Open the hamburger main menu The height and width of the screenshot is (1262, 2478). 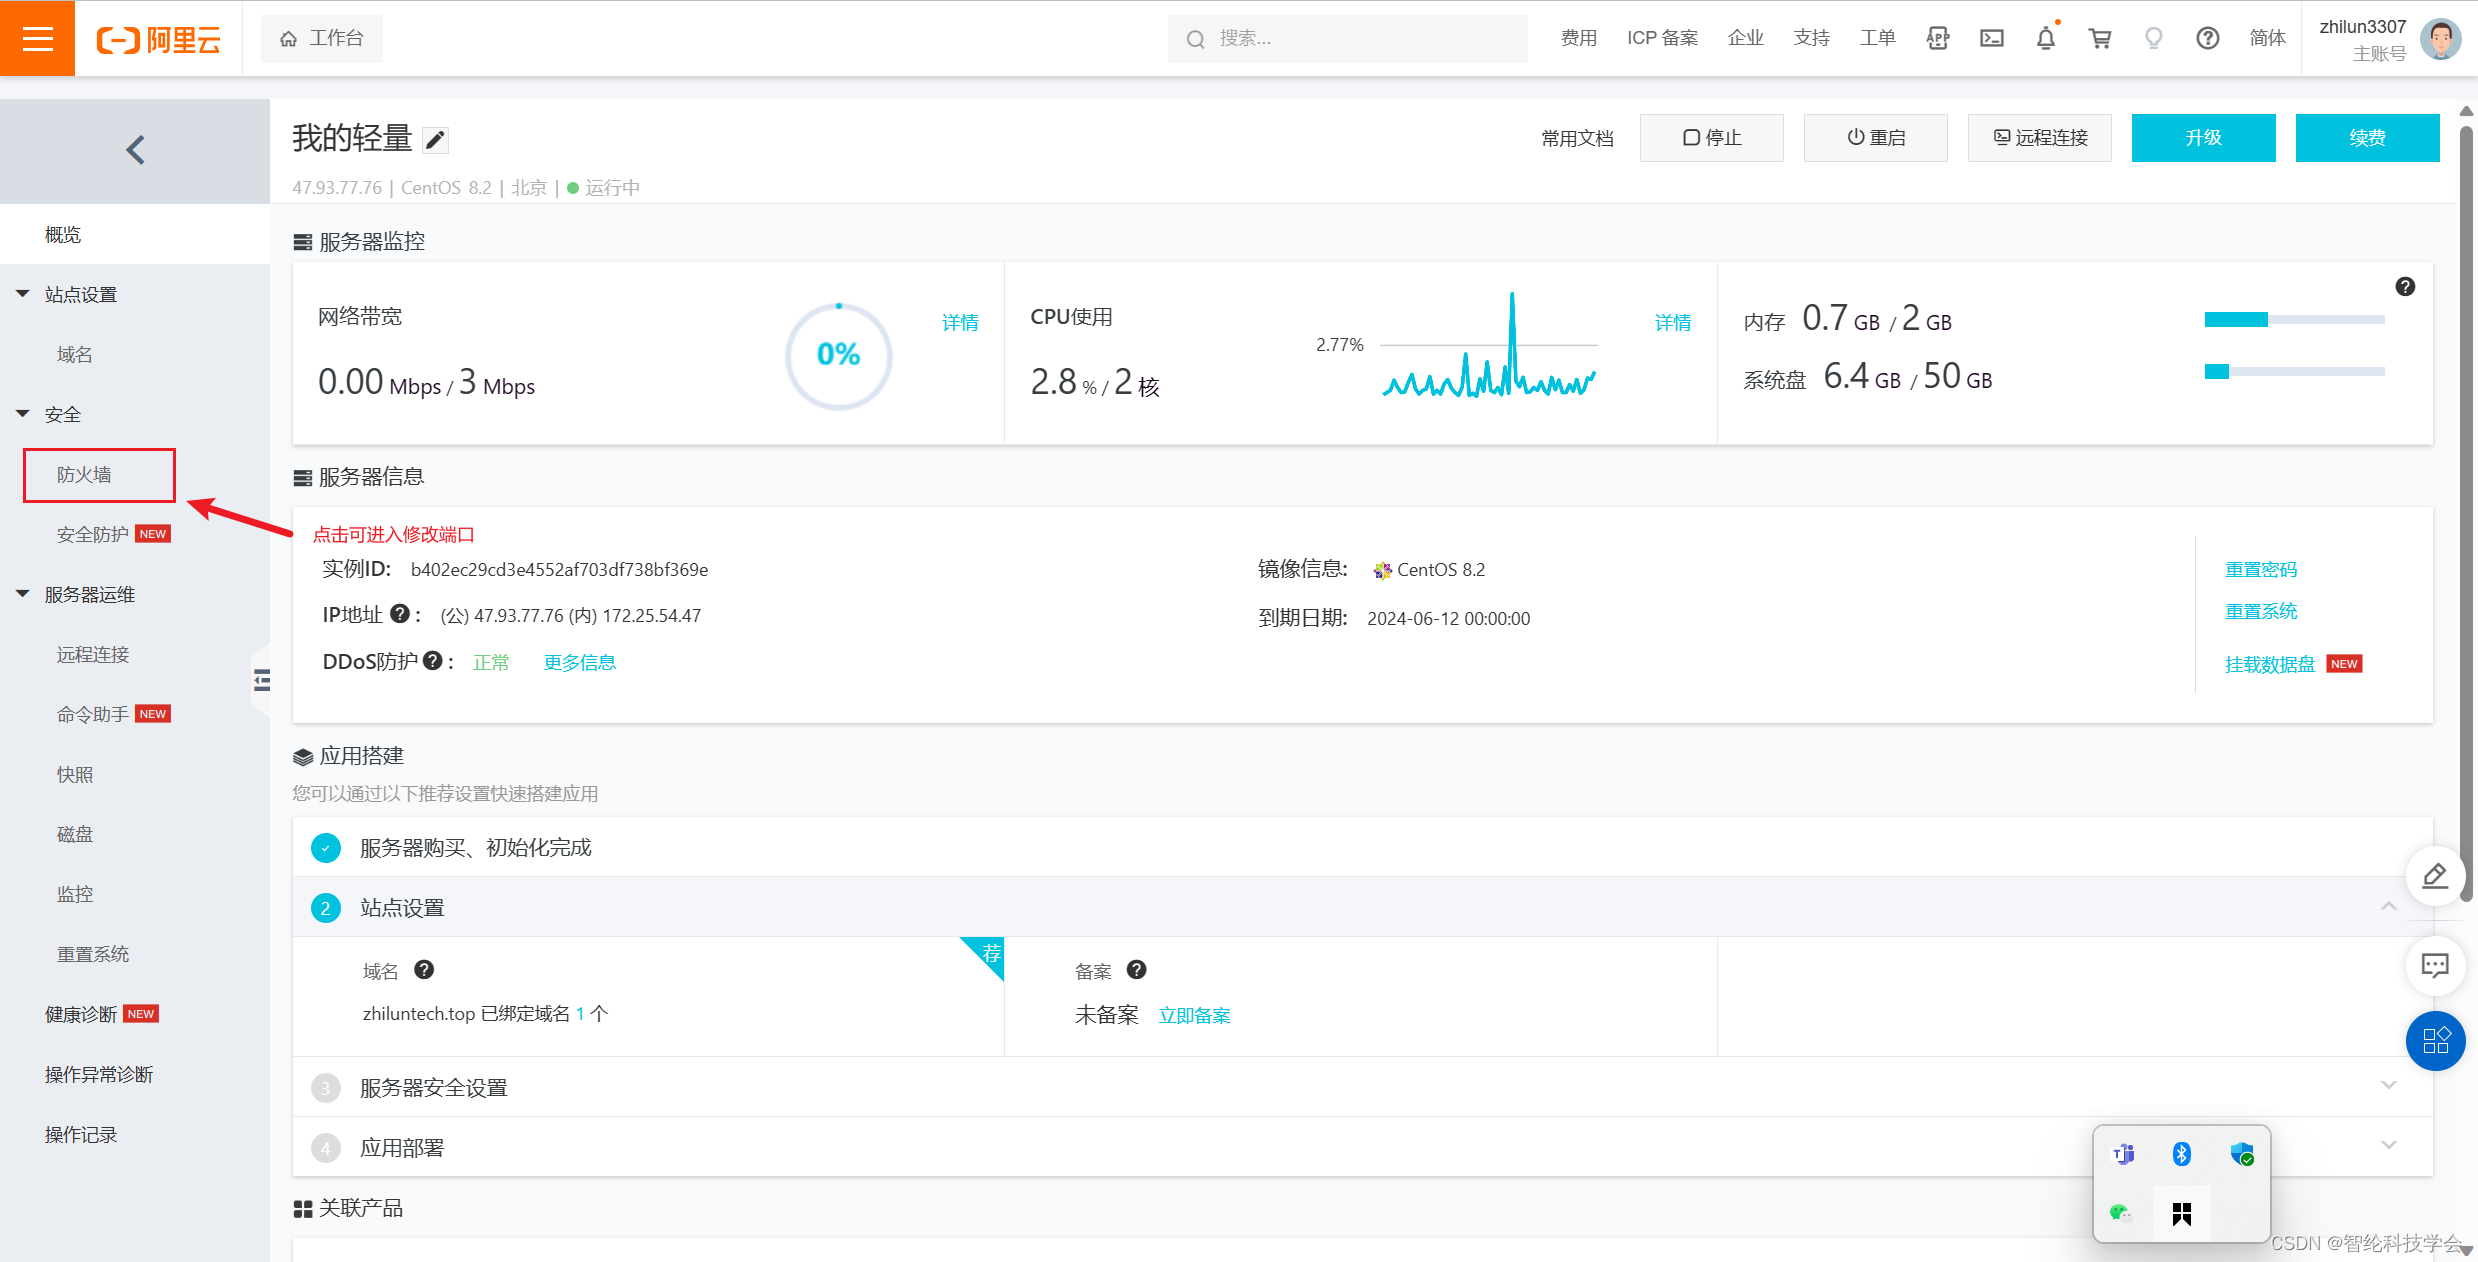click(37, 38)
